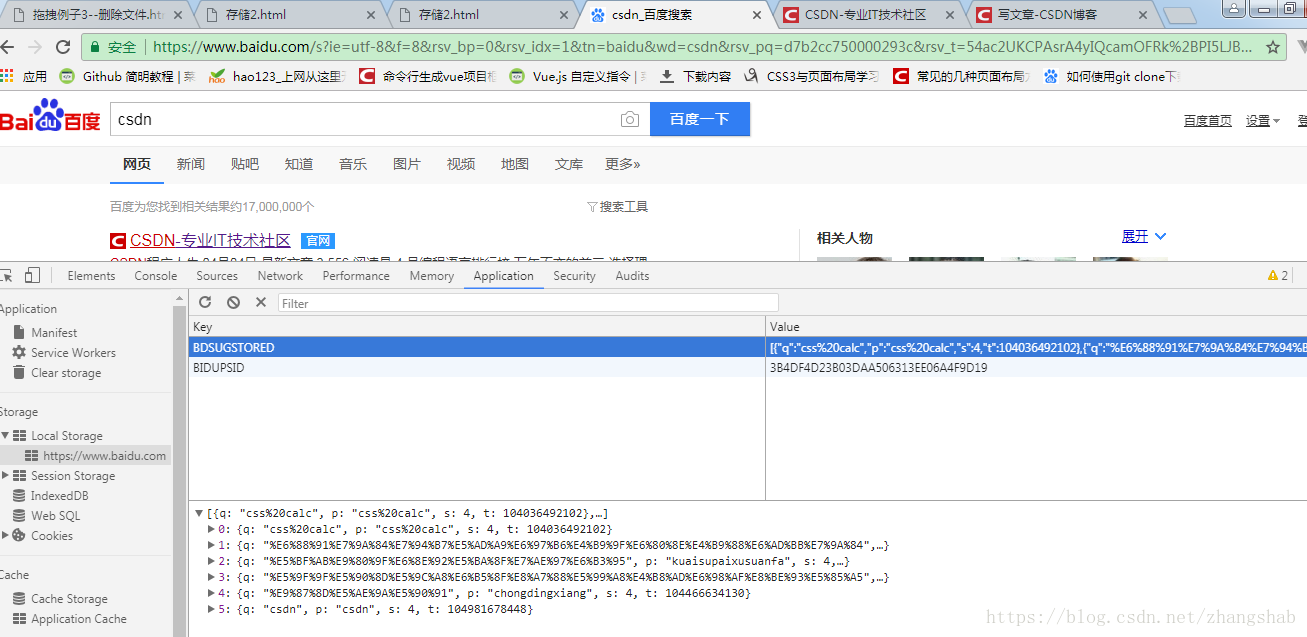Click the Manifest file icon
The image size is (1307, 637).
click(19, 332)
